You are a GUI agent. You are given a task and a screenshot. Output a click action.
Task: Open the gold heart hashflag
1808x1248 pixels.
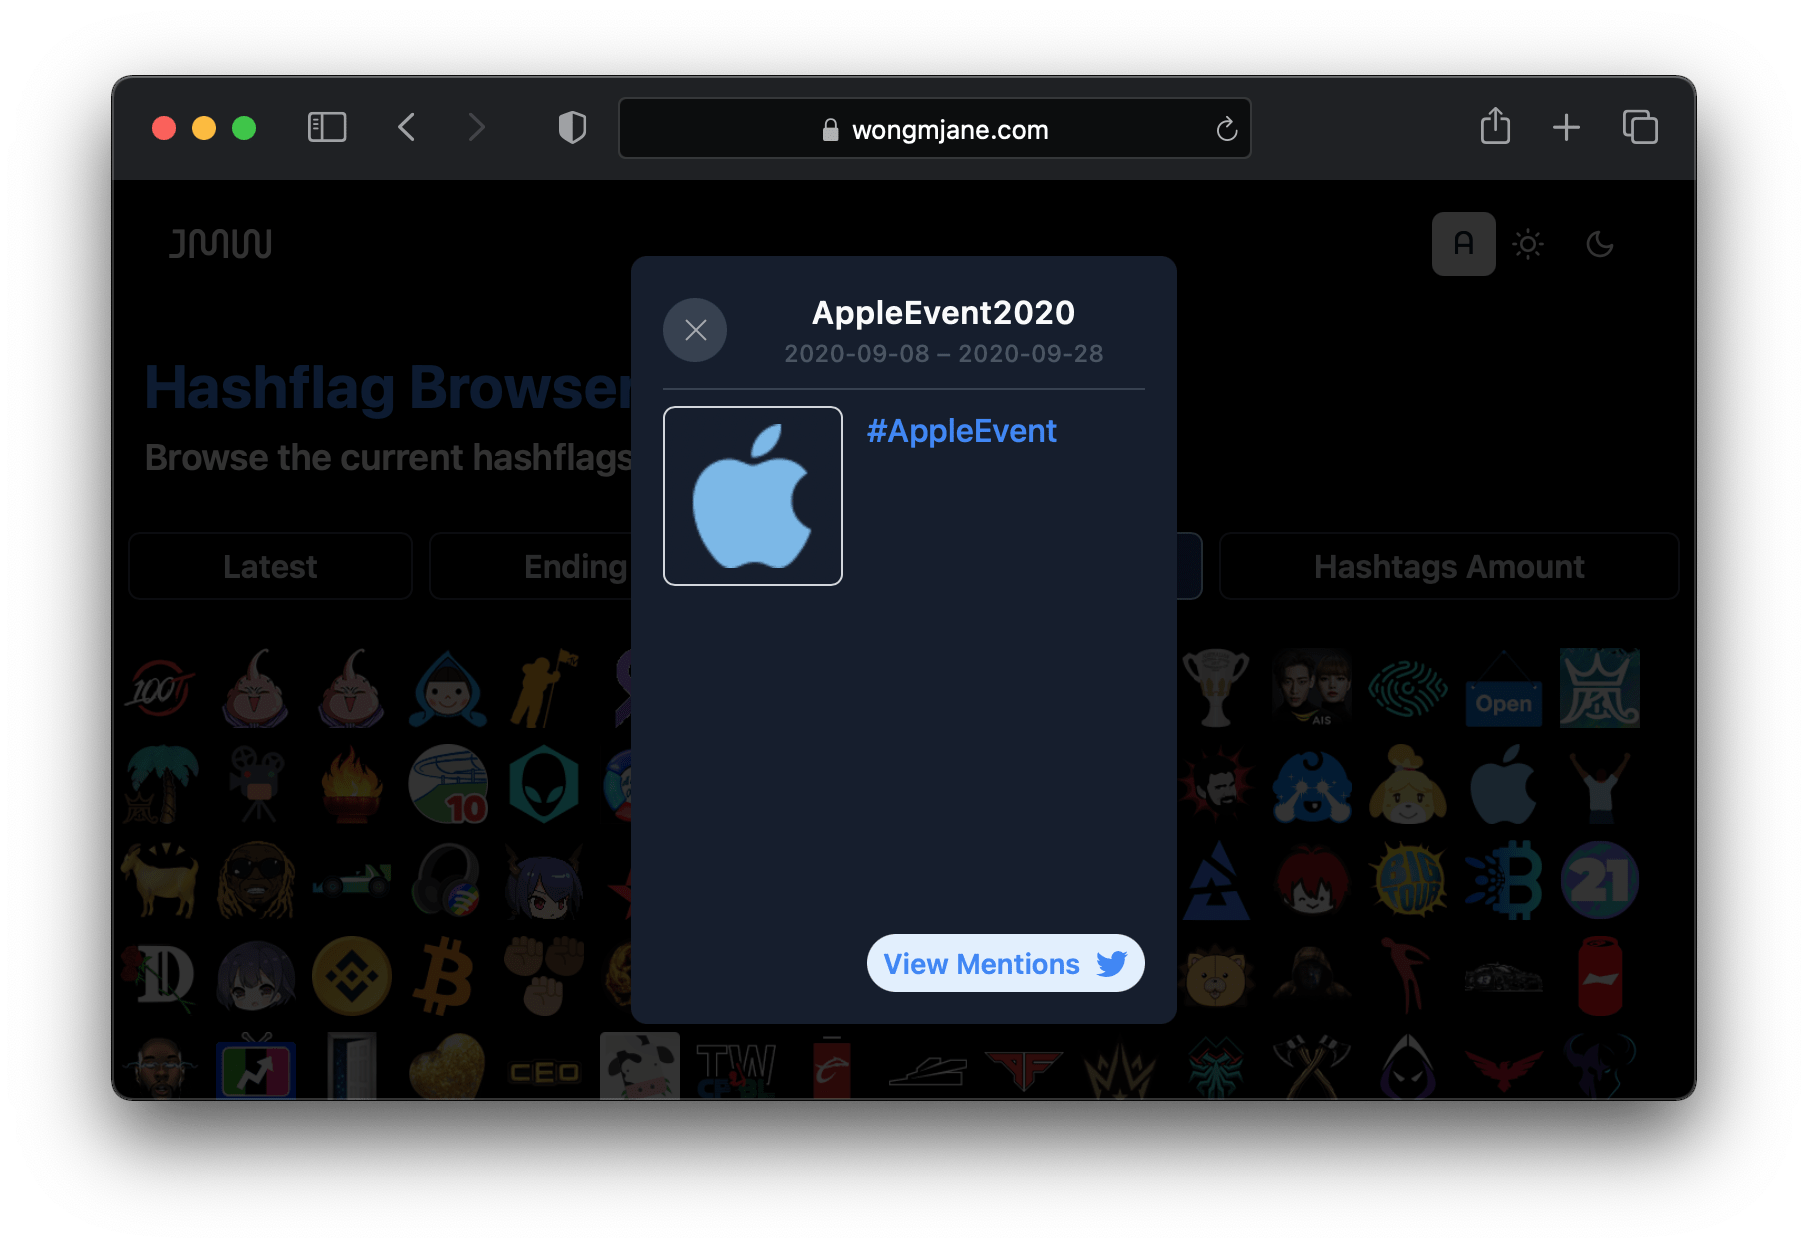(x=447, y=1066)
